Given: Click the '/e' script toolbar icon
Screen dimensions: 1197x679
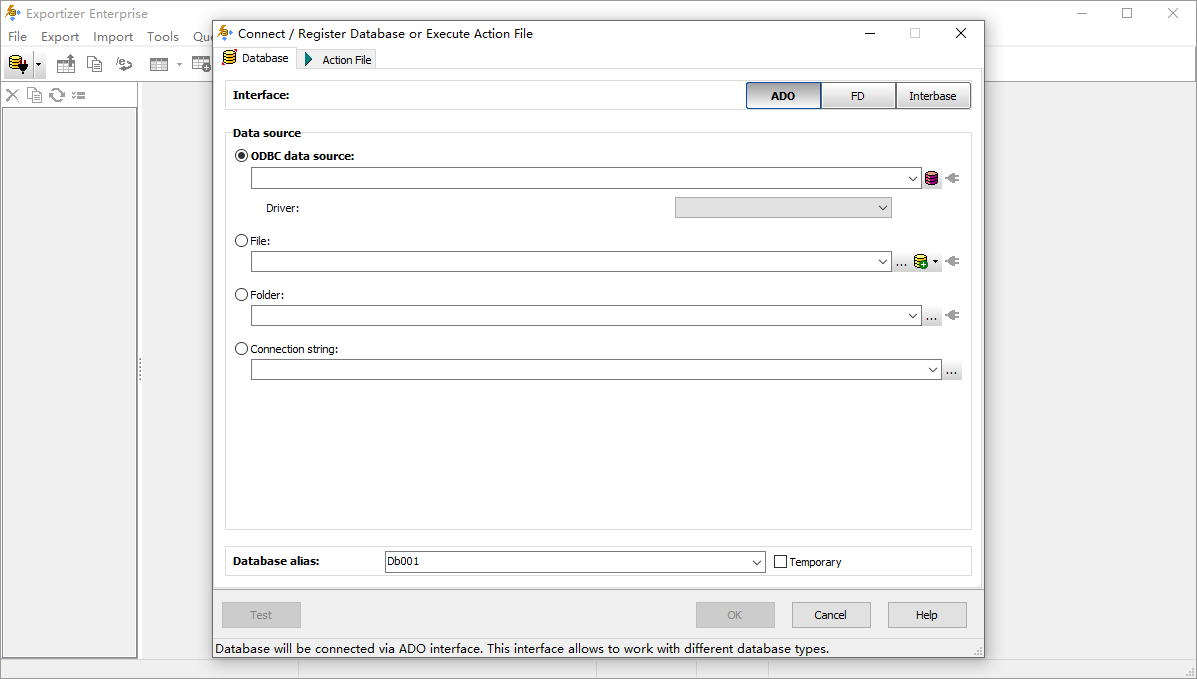Looking at the screenshot, I should (124, 64).
